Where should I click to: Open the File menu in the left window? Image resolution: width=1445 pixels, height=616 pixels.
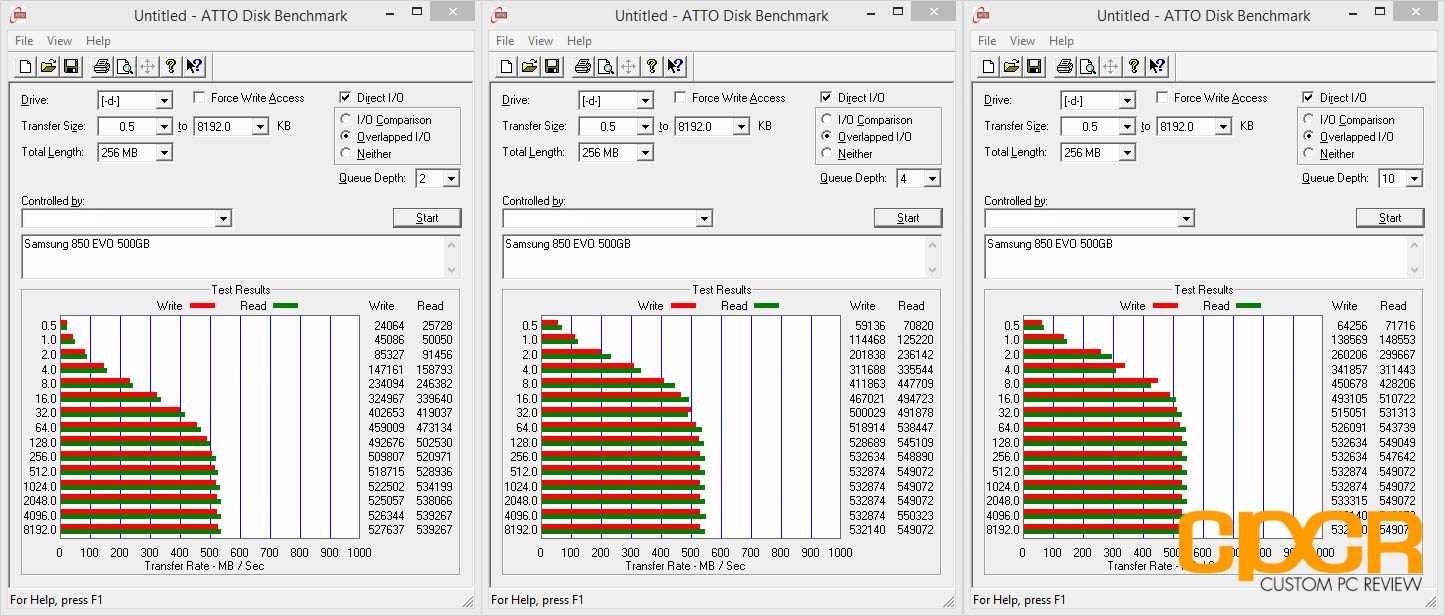coord(24,41)
